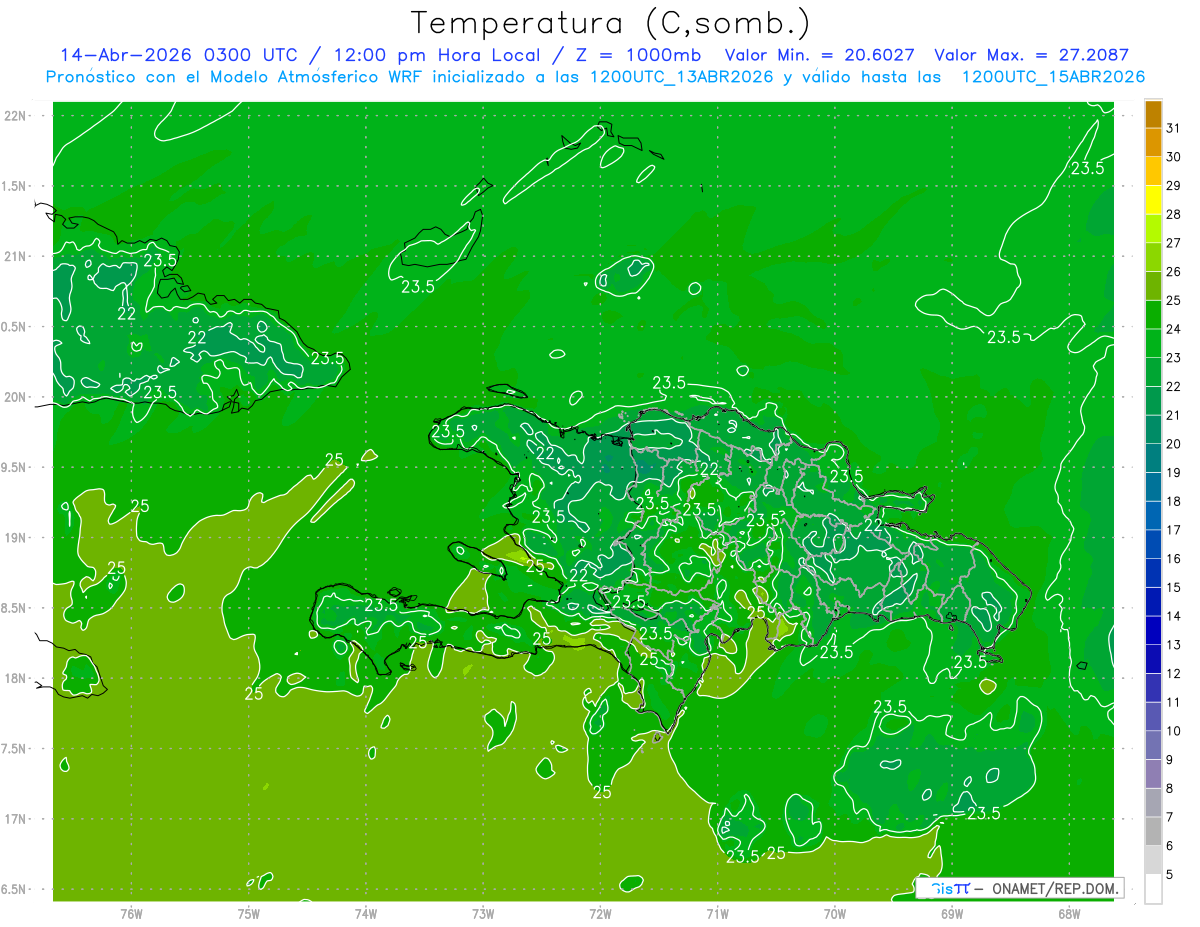This screenshot has height=927, width=1200.
Task: Select the Valor Min. = 20.6027 text
Action: pyautogui.click(x=819, y=55)
